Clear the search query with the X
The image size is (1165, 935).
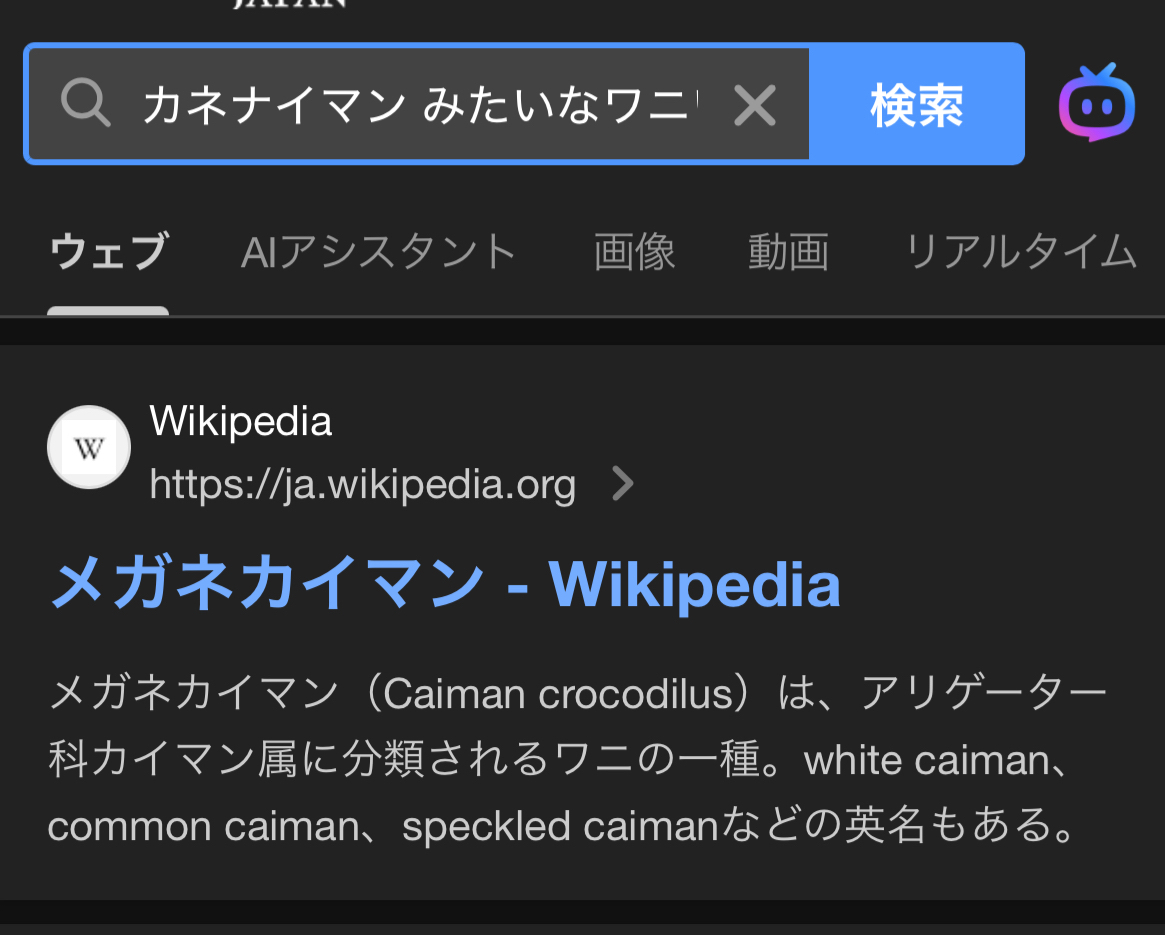point(754,105)
